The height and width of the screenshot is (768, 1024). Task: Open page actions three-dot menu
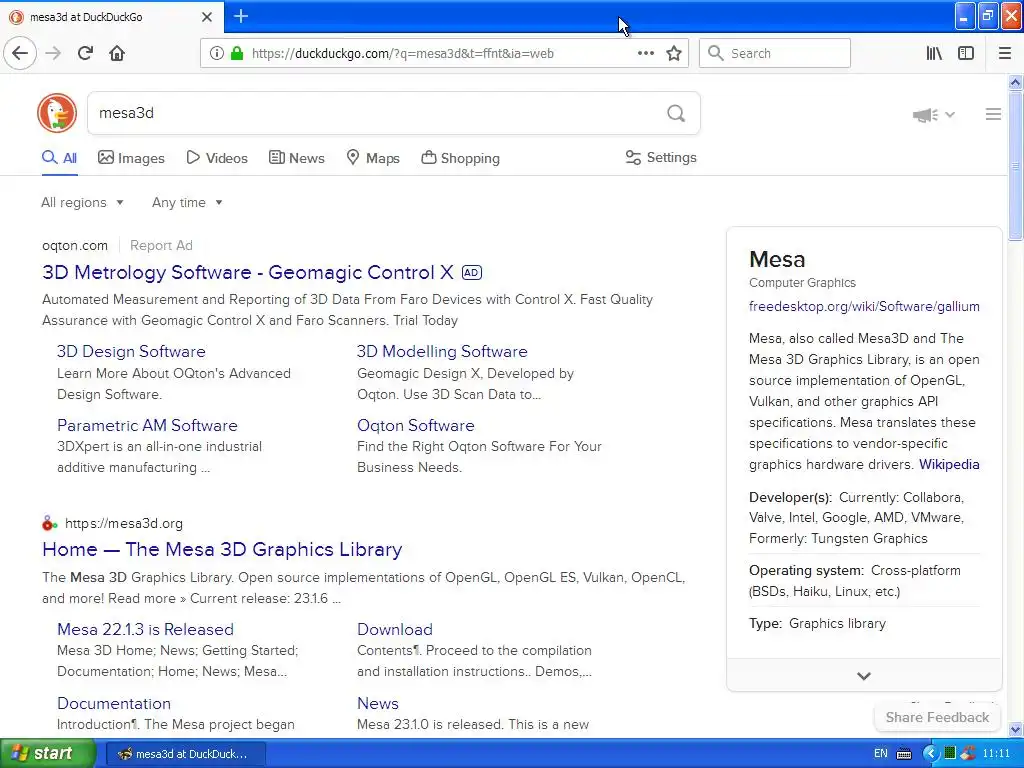pyautogui.click(x=645, y=54)
